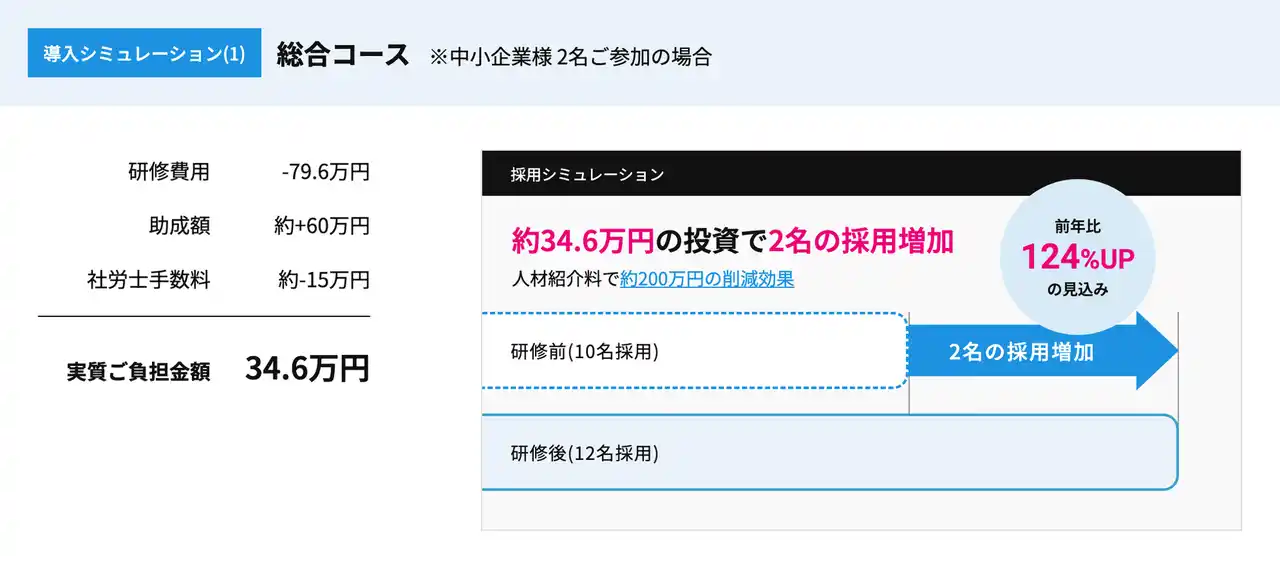Click the 約-15万円 fee amount
This screenshot has height=563, width=1280.
(x=324, y=280)
